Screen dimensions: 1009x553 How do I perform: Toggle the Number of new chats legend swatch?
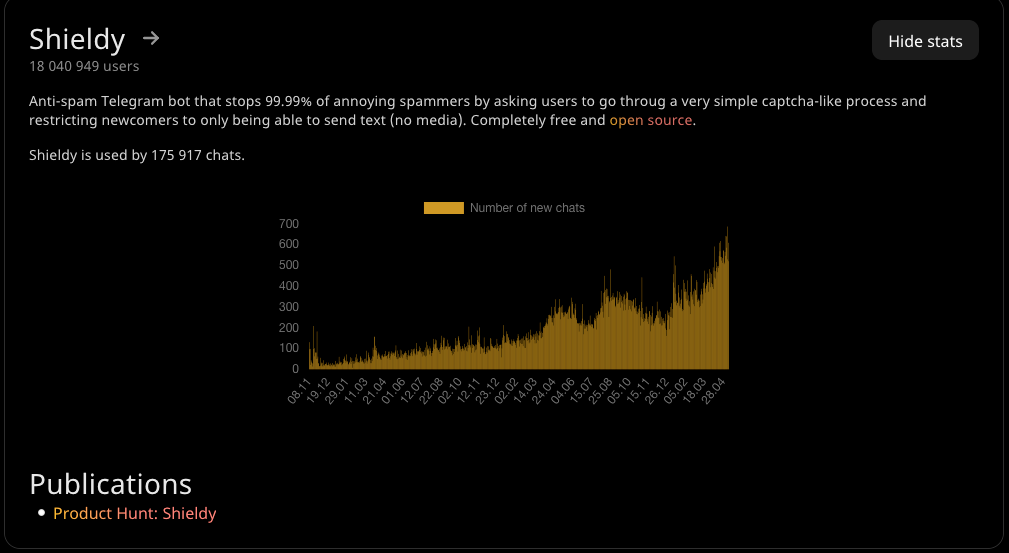click(443, 208)
